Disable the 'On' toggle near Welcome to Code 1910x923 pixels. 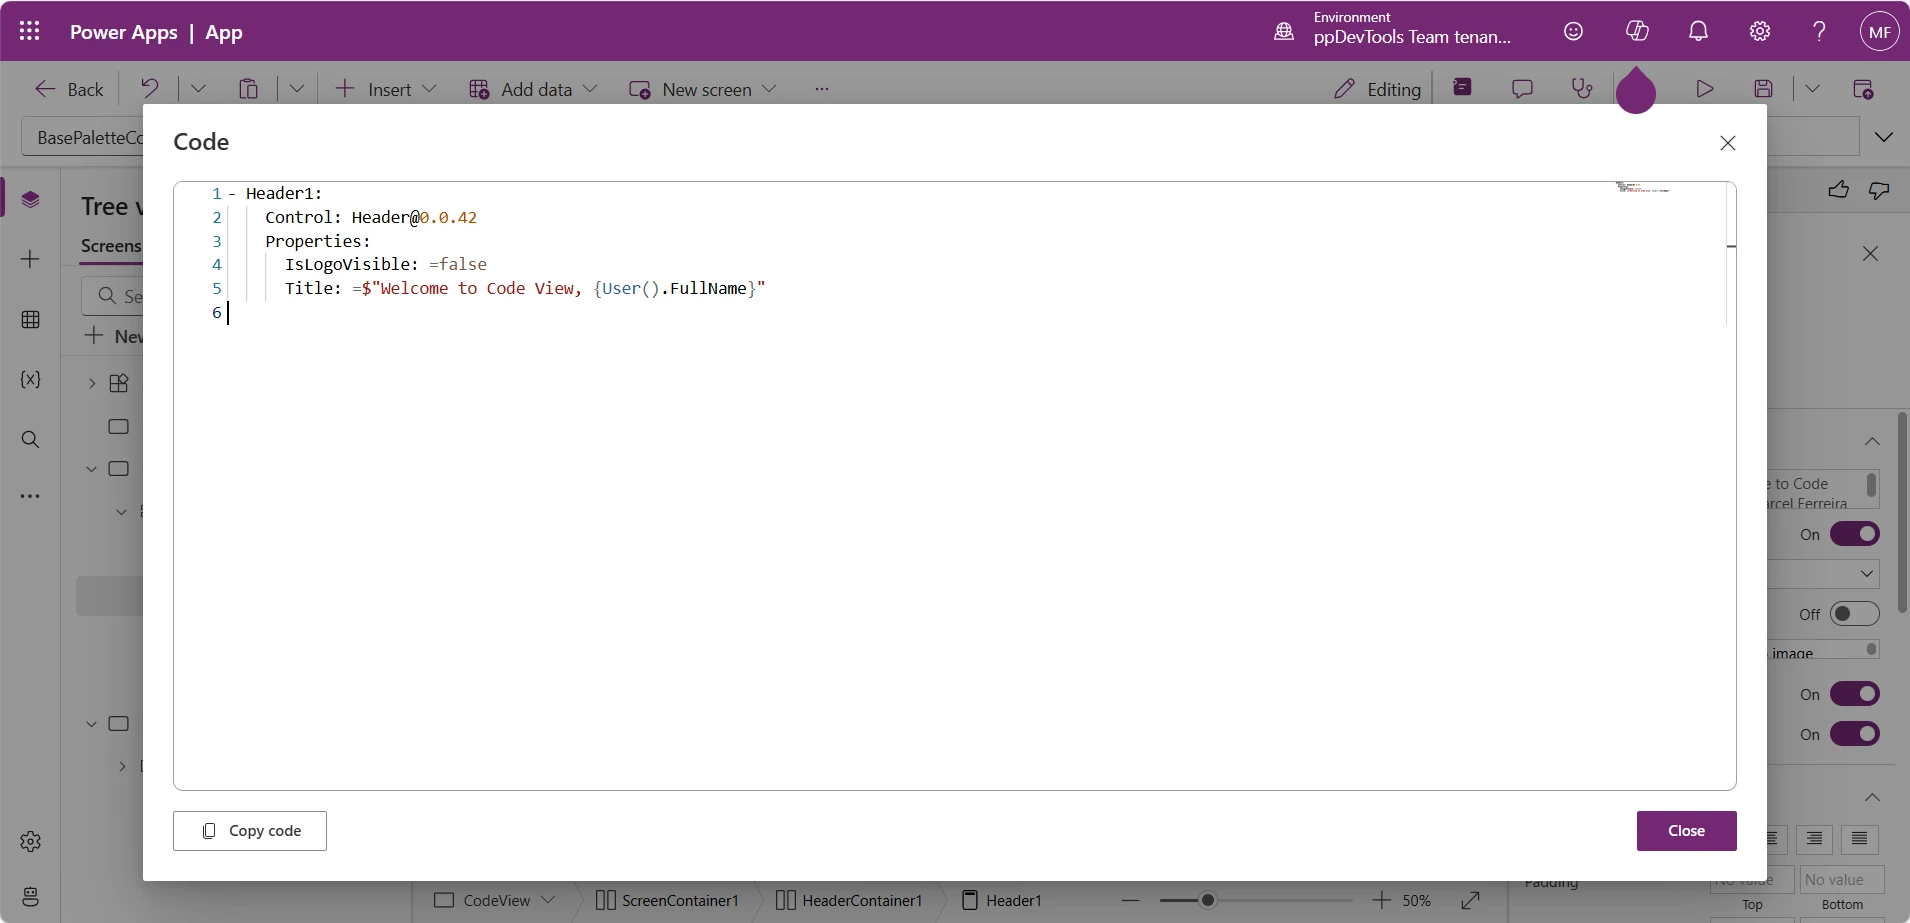(1852, 534)
